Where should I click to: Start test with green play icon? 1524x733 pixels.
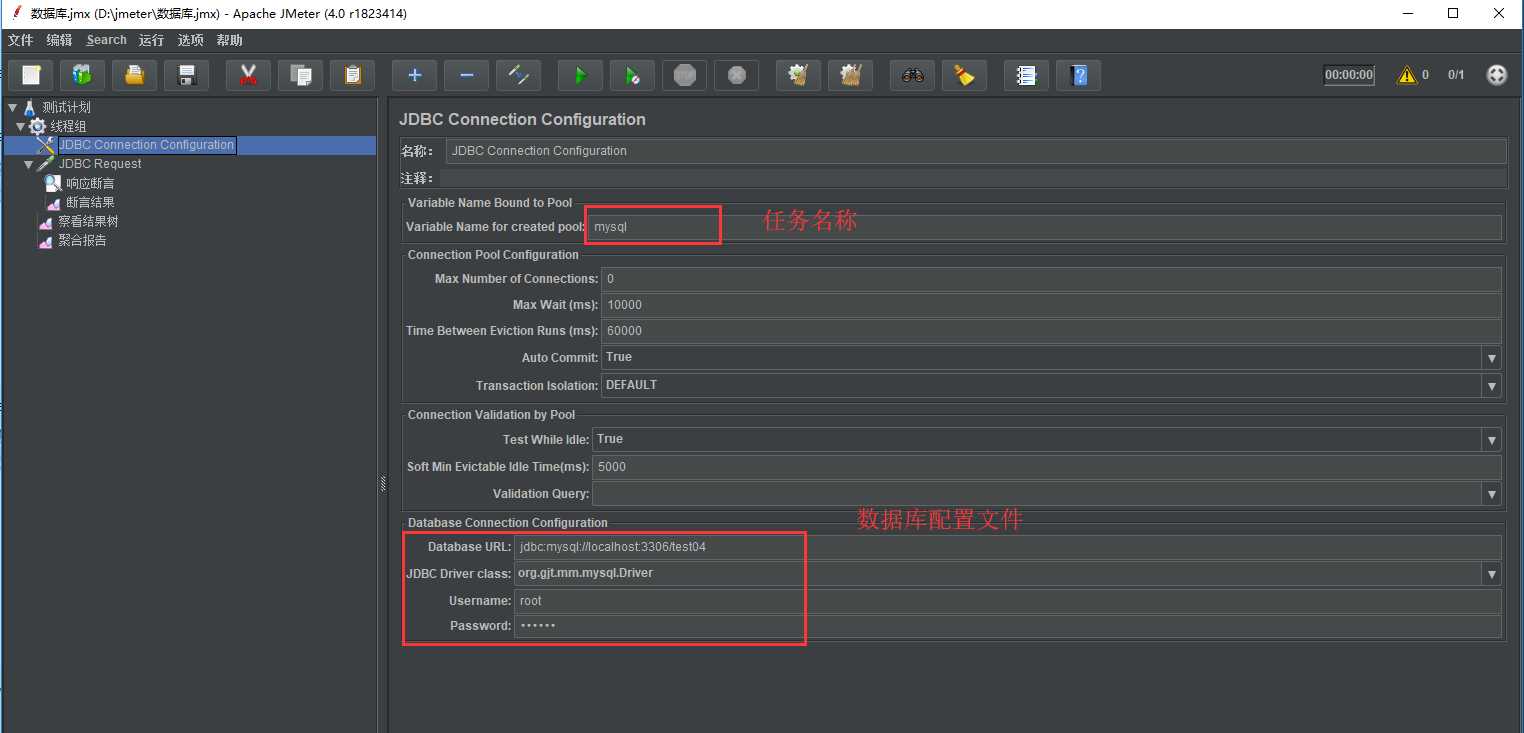[x=580, y=75]
